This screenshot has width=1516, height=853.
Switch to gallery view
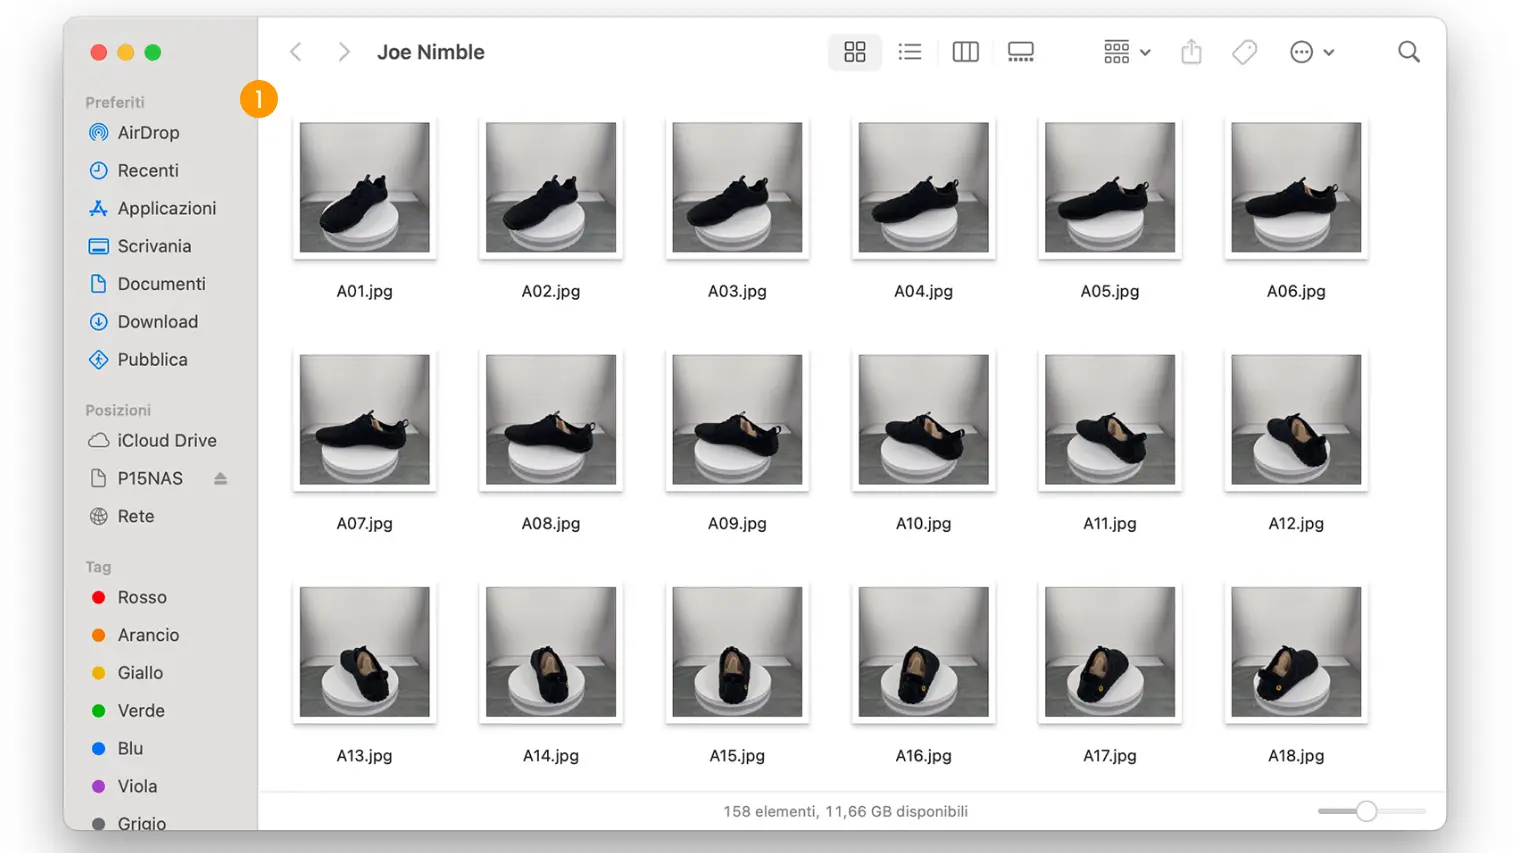point(1020,52)
